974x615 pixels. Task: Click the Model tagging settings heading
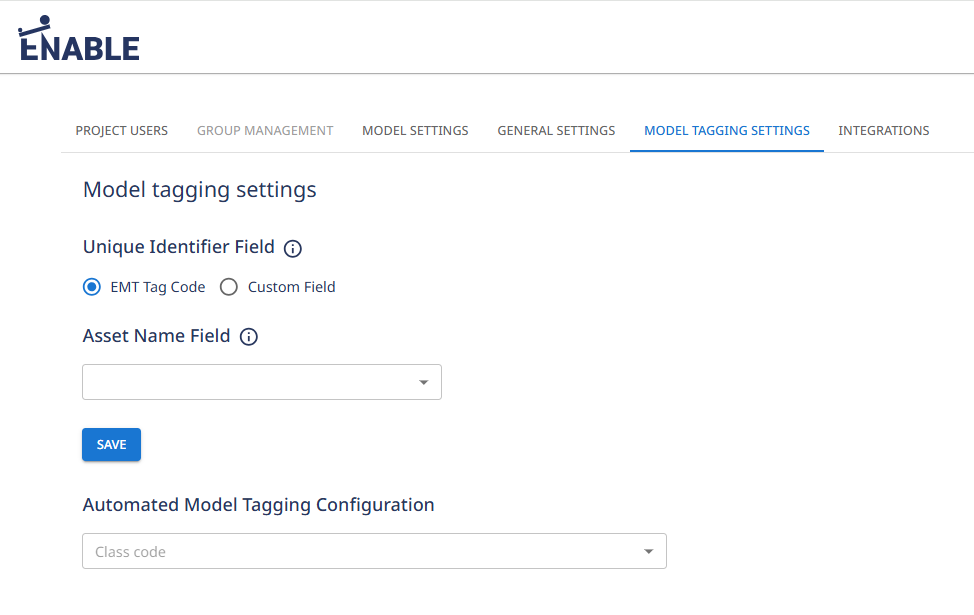(200, 190)
